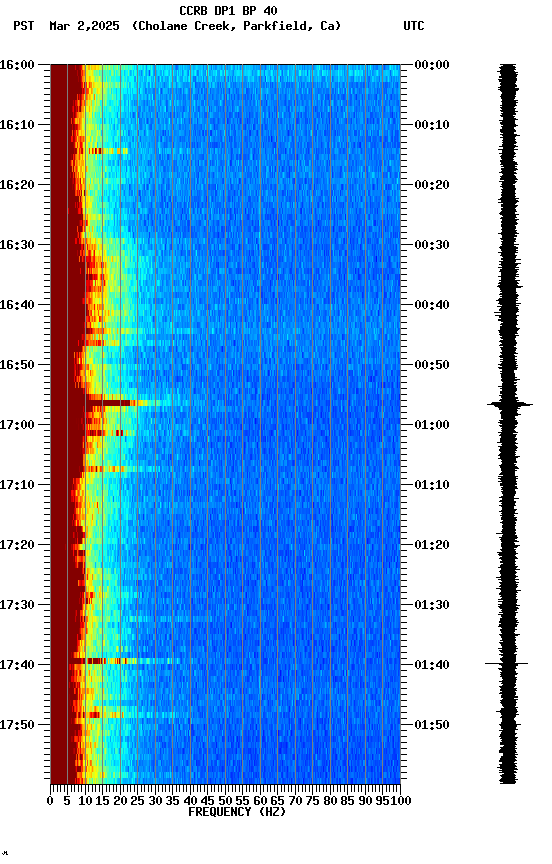Click the PST time label "16:10"

coord(17,125)
